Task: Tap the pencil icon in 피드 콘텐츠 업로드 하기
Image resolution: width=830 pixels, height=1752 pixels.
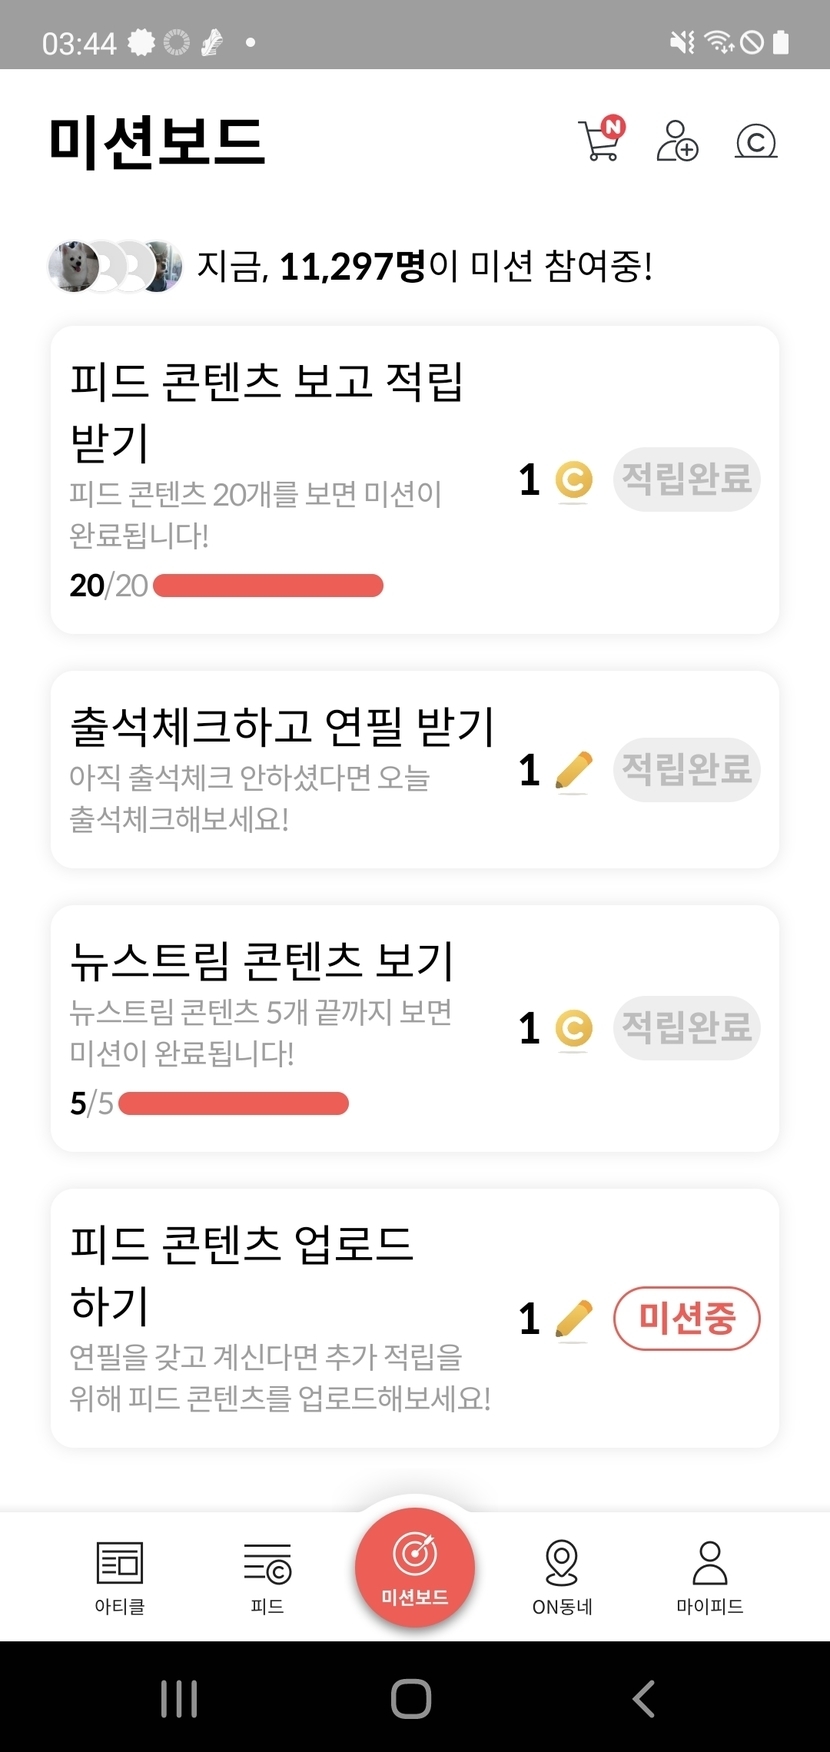Action: click(574, 1319)
